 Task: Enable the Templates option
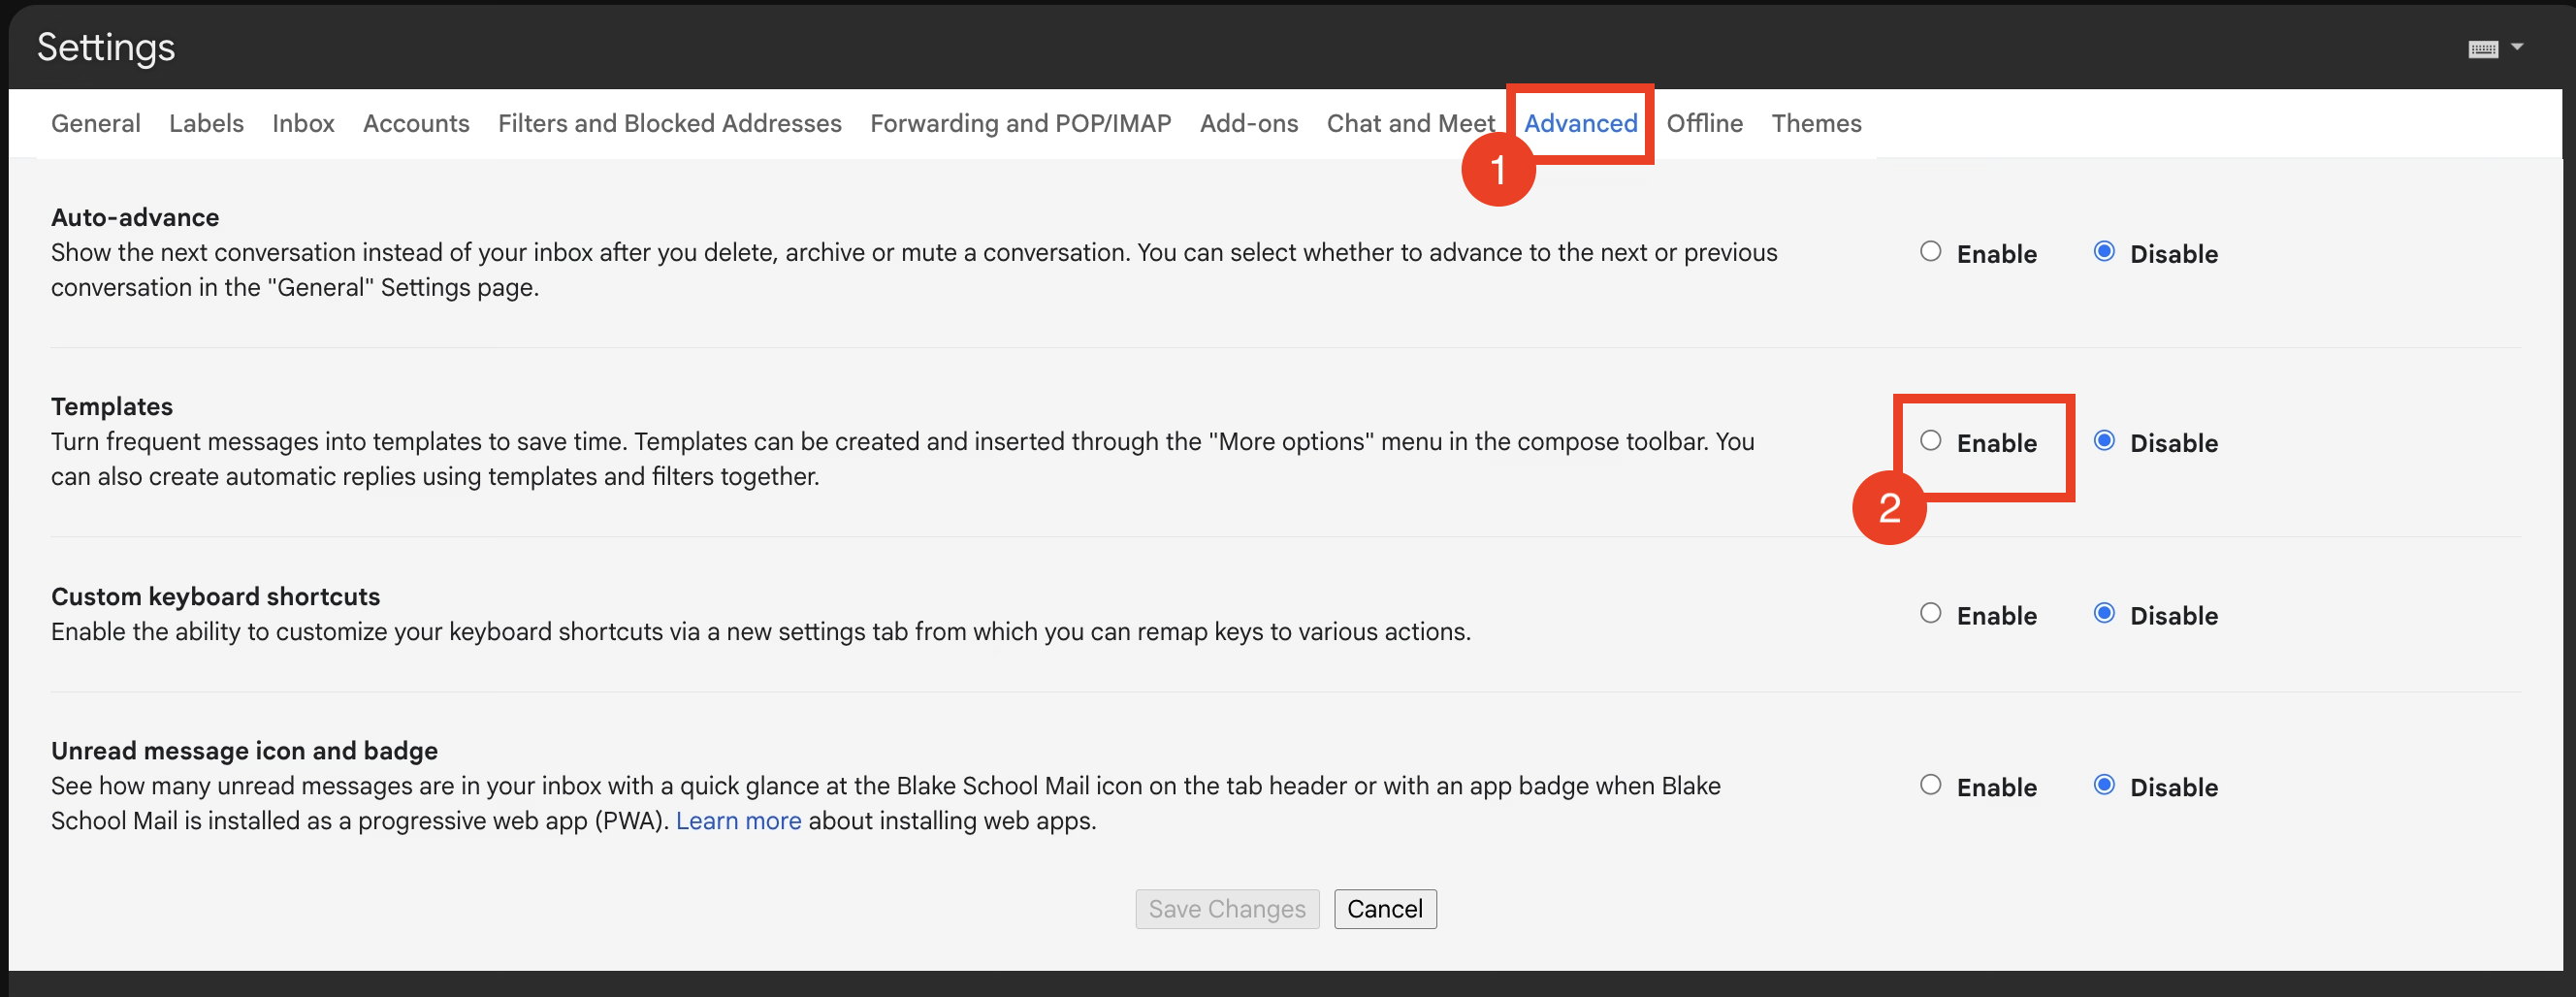click(1930, 441)
